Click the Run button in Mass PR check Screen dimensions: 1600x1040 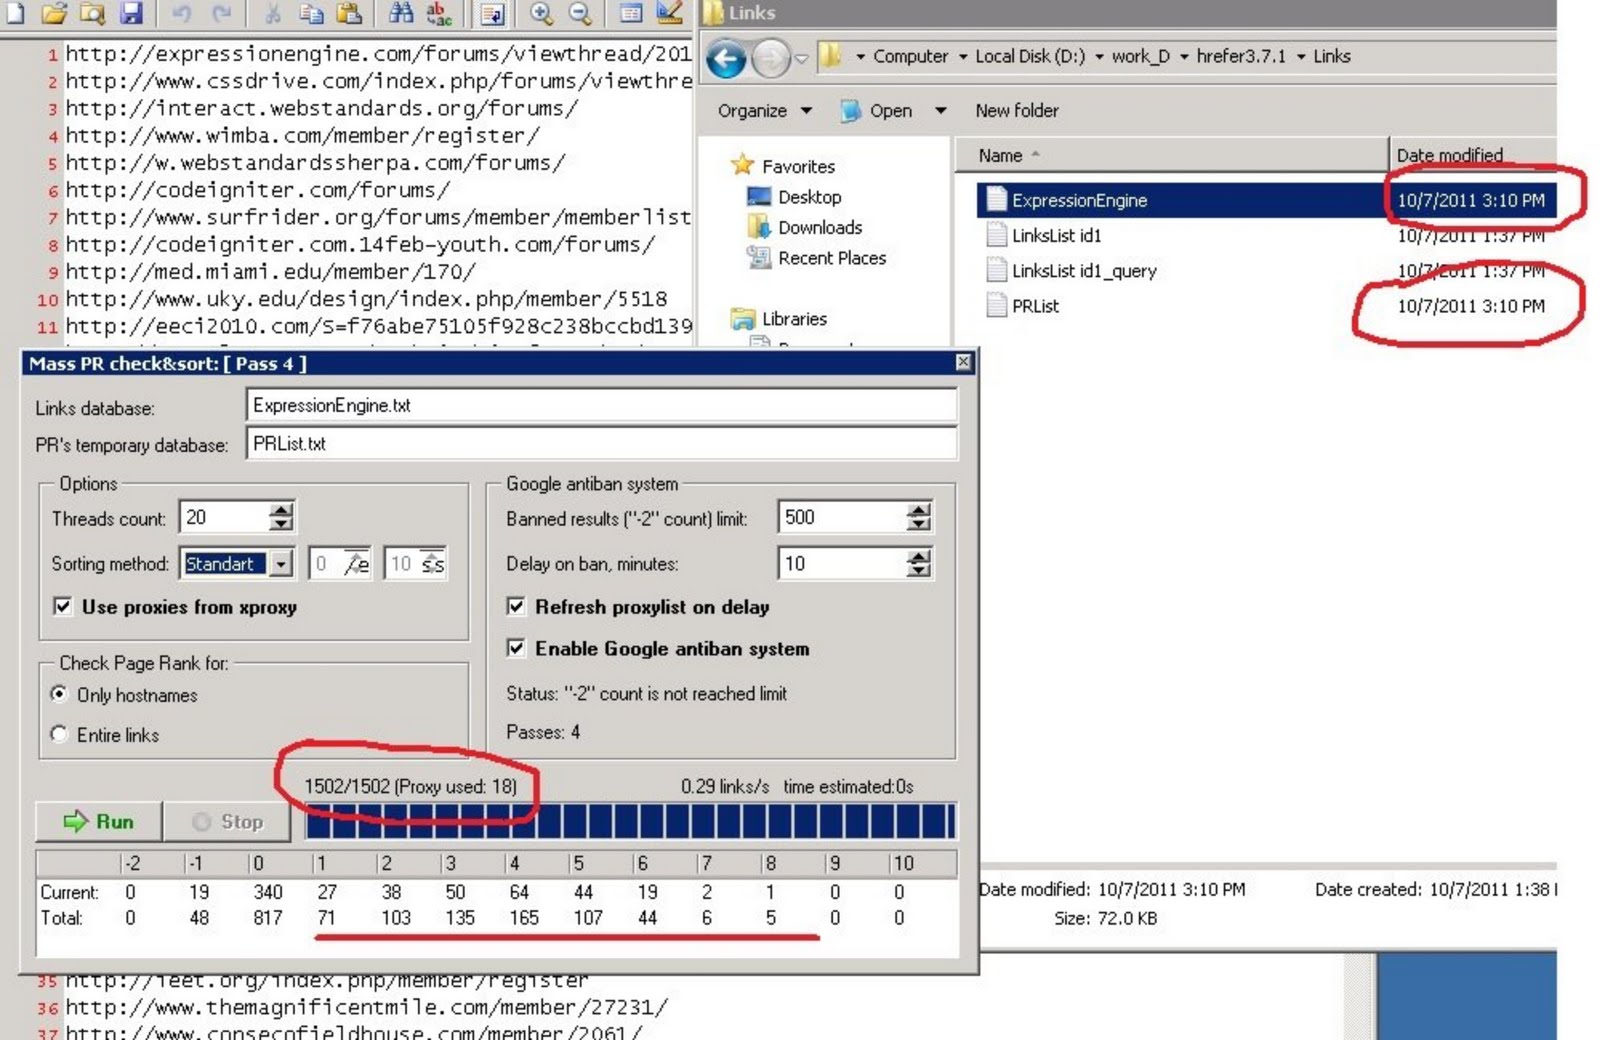point(98,821)
